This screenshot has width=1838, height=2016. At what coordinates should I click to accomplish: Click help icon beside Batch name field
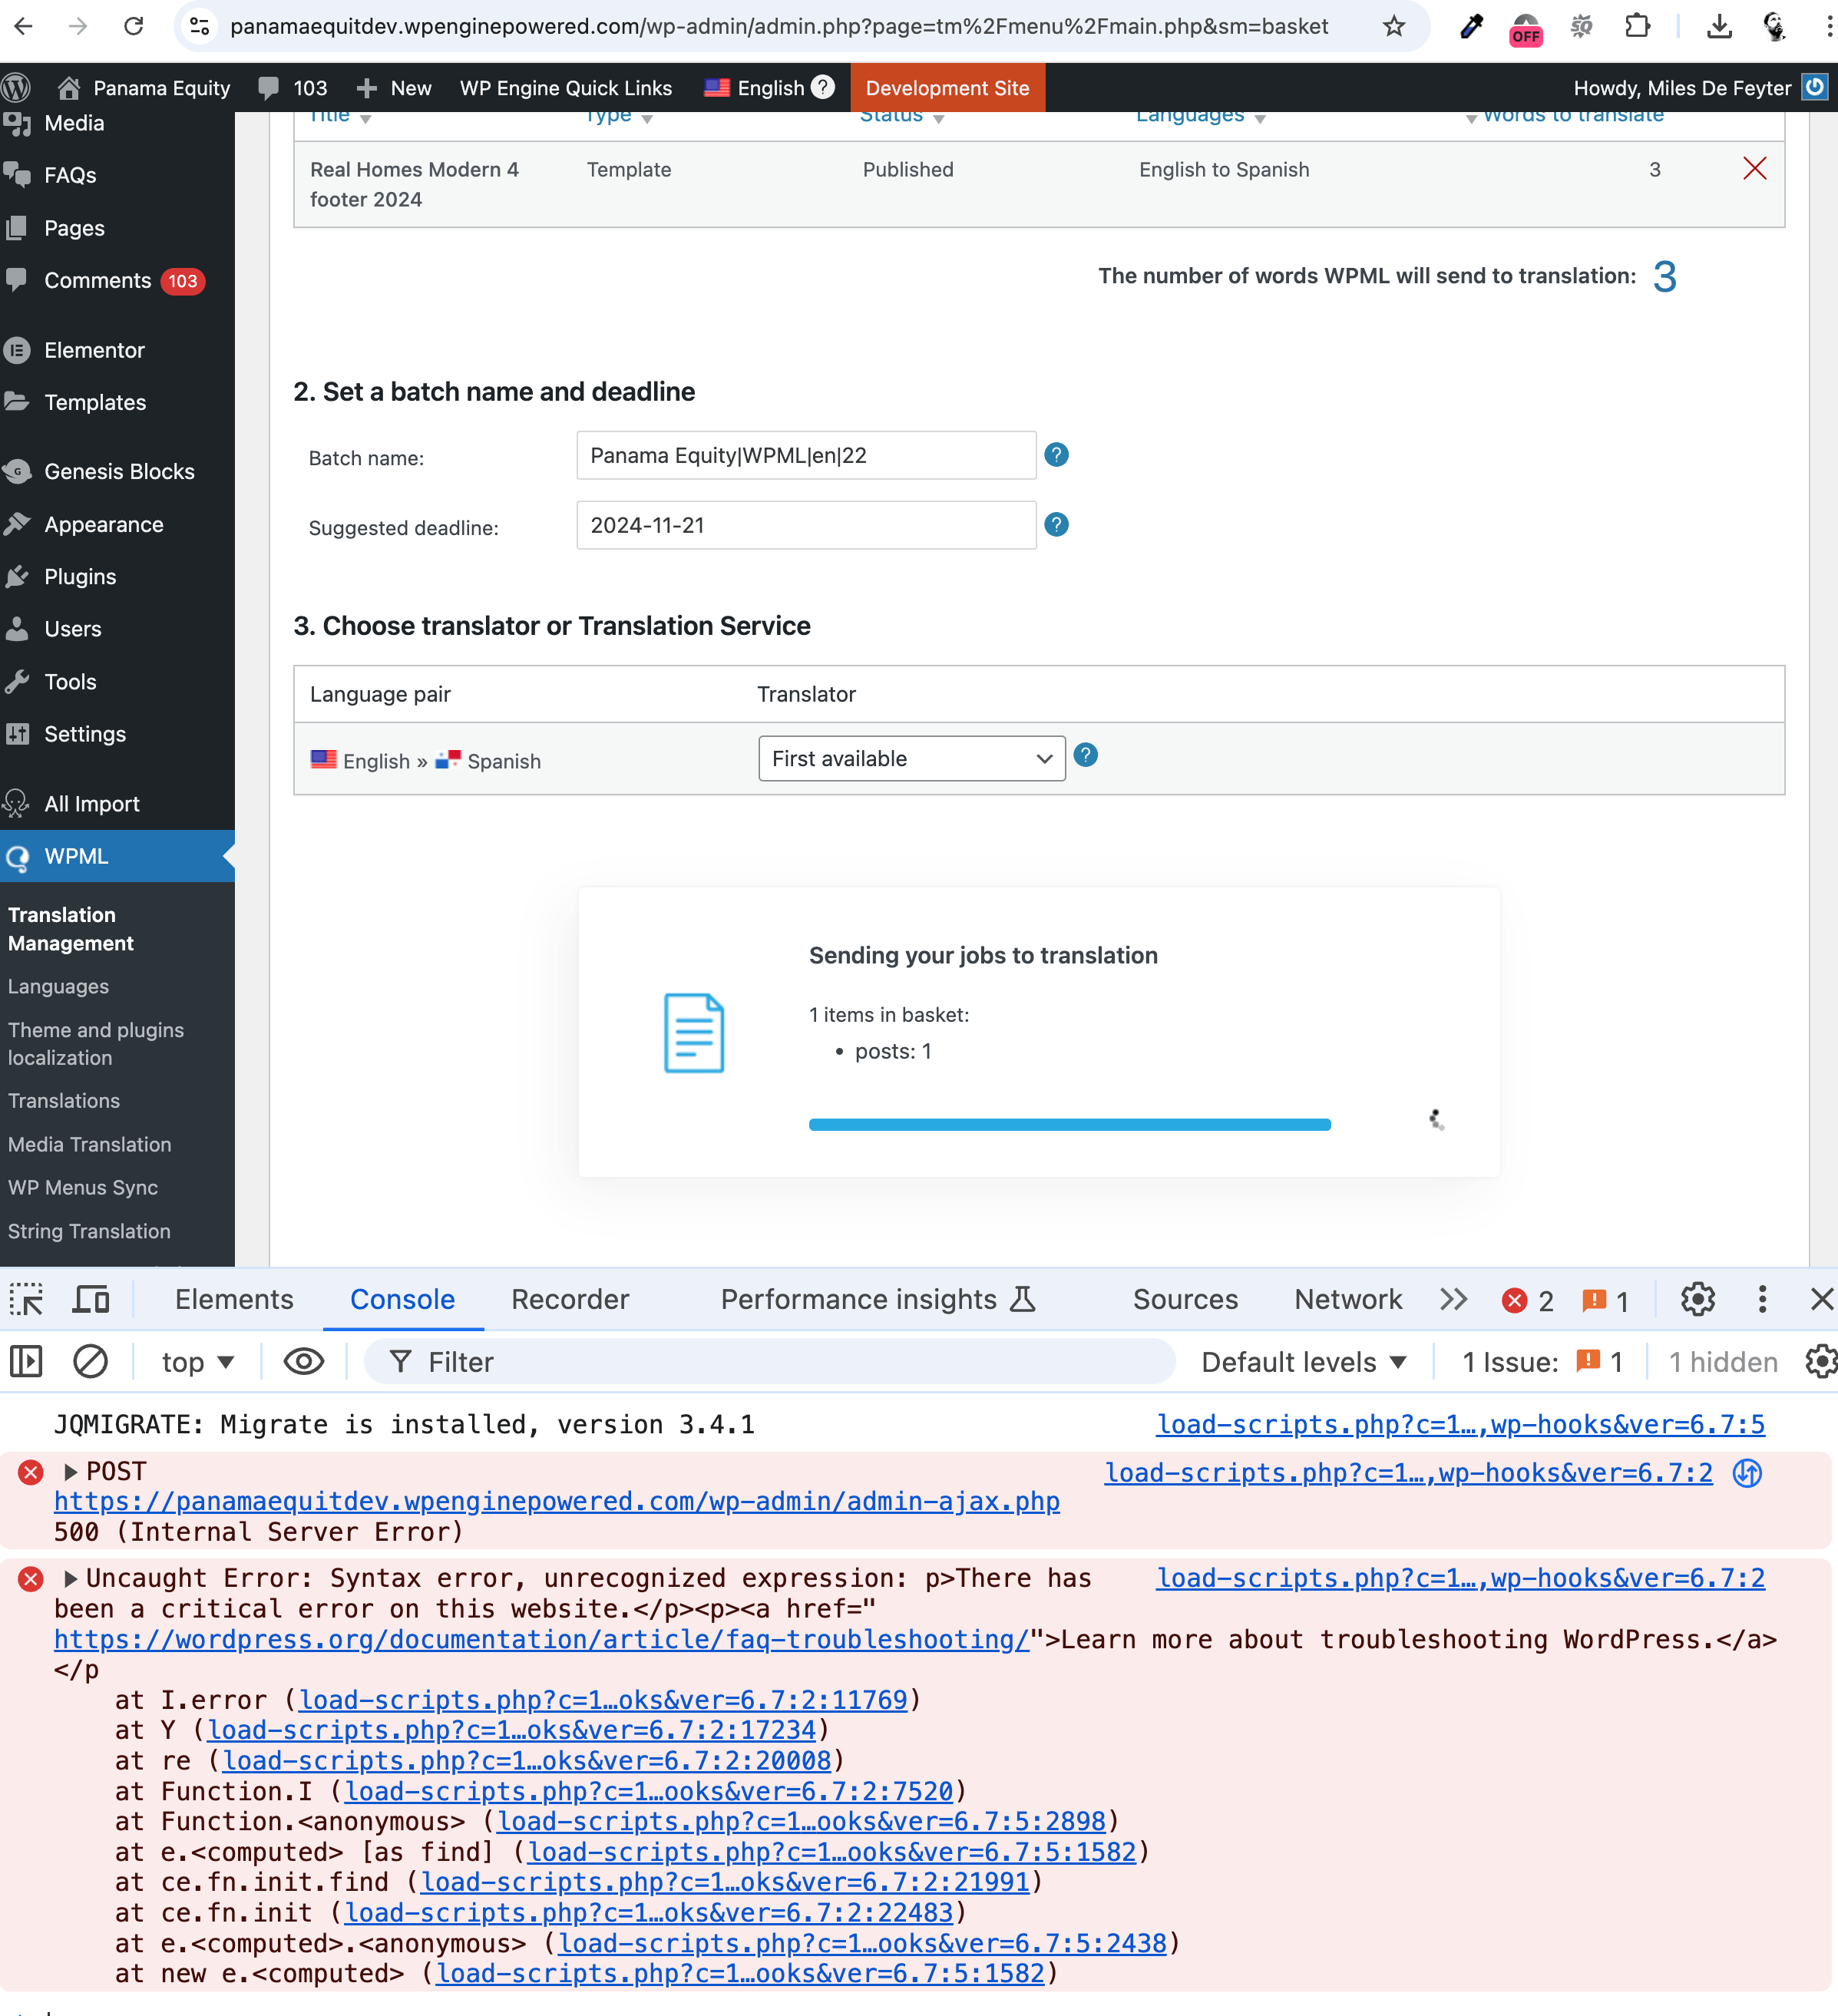coord(1056,455)
